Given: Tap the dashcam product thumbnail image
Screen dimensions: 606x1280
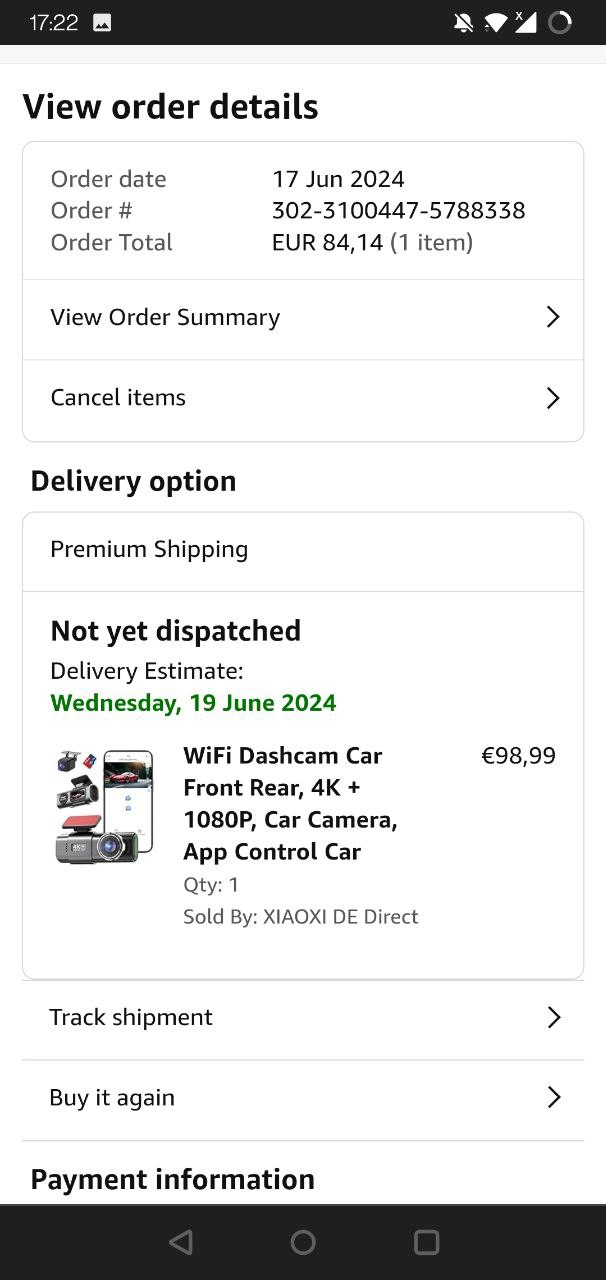Looking at the screenshot, I should tap(105, 806).
